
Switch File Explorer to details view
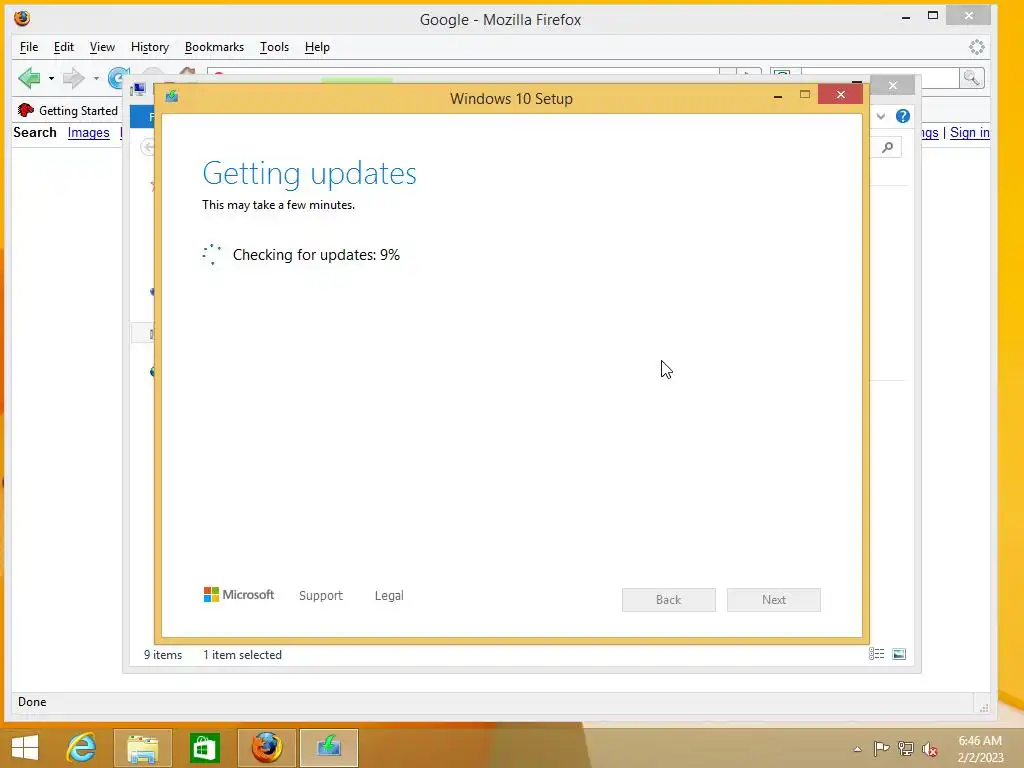pyautogui.click(x=876, y=654)
